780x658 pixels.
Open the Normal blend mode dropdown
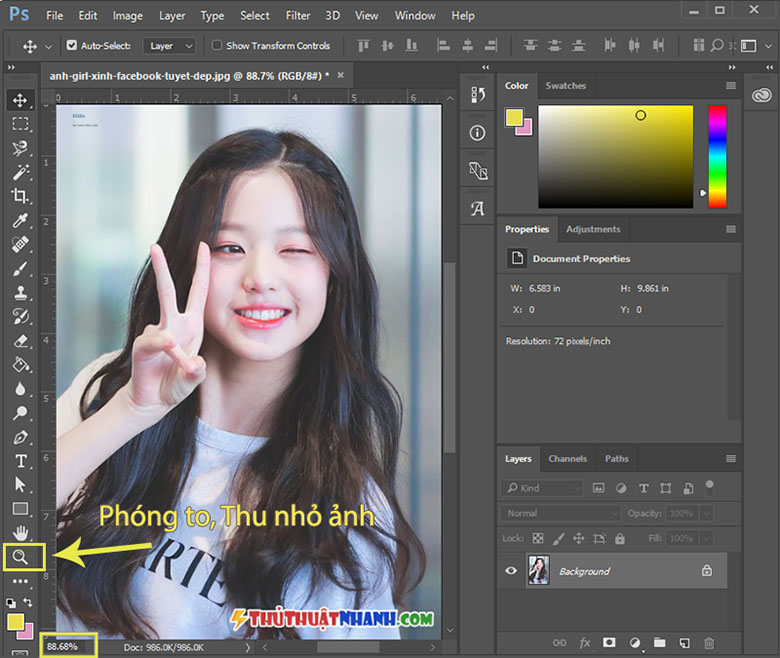[560, 513]
